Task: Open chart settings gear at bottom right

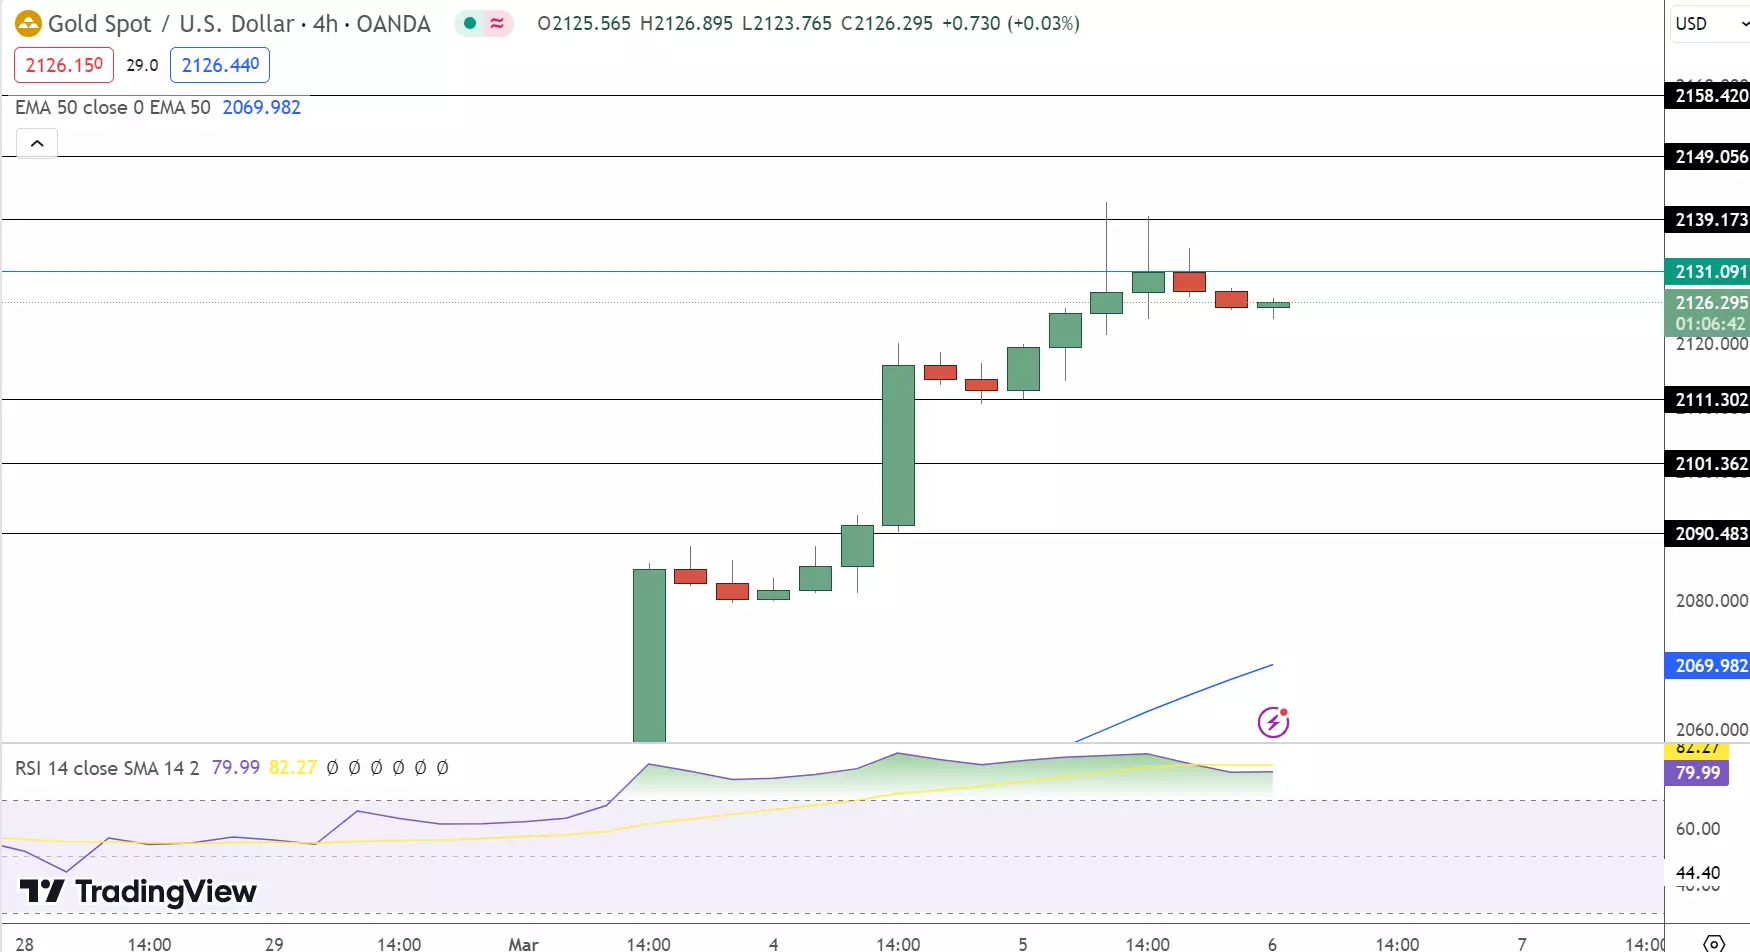Action: point(1714,943)
